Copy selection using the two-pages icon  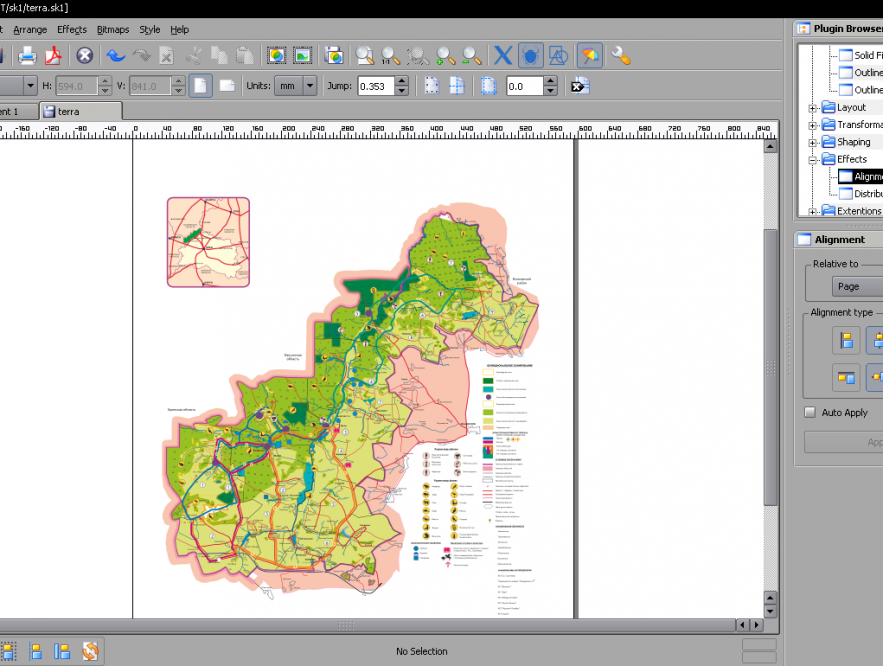pos(218,56)
